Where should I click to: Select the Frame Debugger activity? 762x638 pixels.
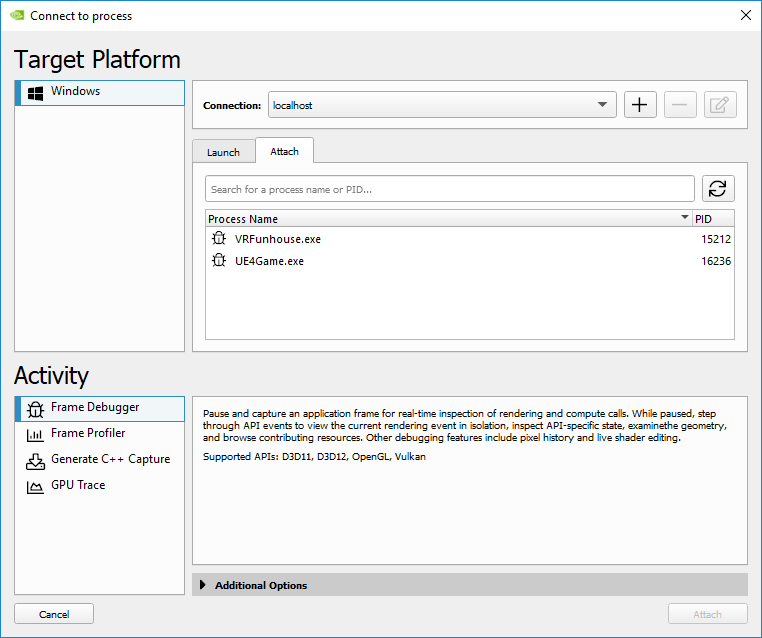coord(95,408)
